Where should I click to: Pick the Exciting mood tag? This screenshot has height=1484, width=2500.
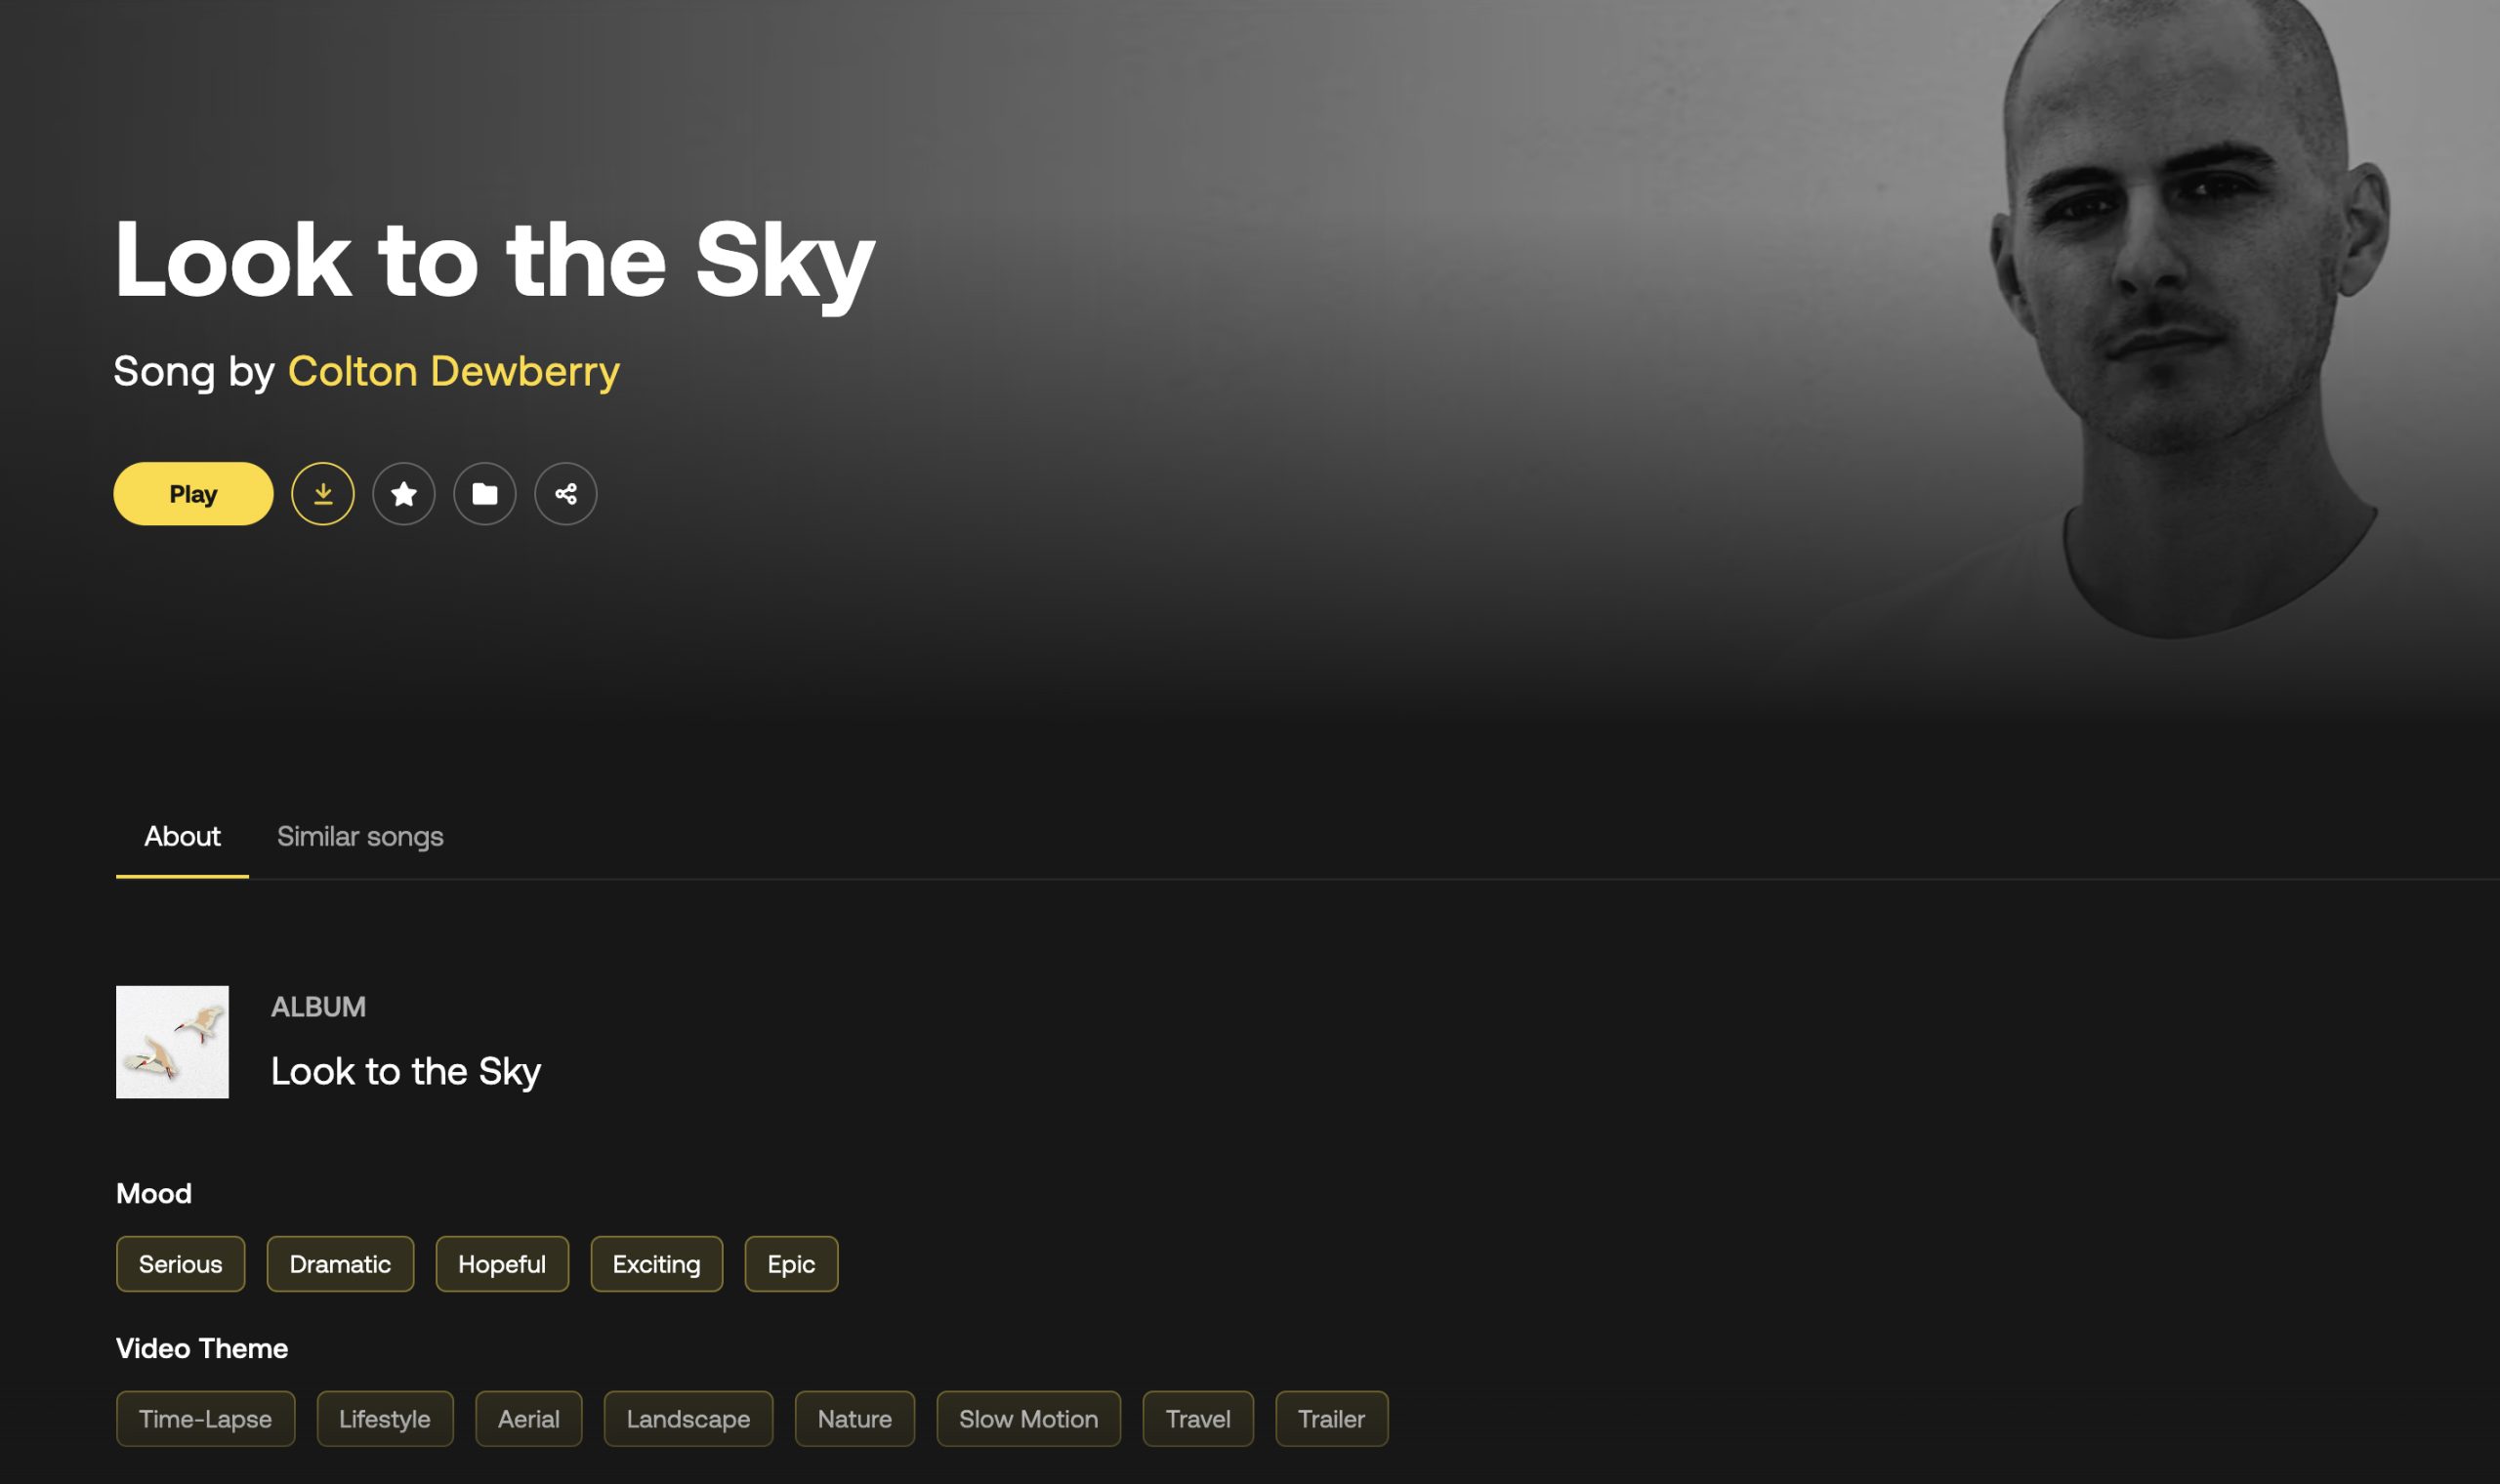click(656, 1264)
